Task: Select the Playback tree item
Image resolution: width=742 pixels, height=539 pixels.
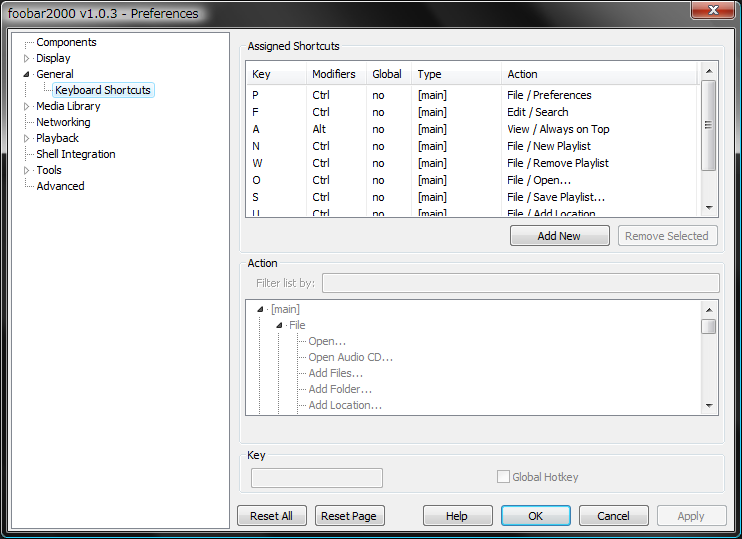Action: pos(57,138)
